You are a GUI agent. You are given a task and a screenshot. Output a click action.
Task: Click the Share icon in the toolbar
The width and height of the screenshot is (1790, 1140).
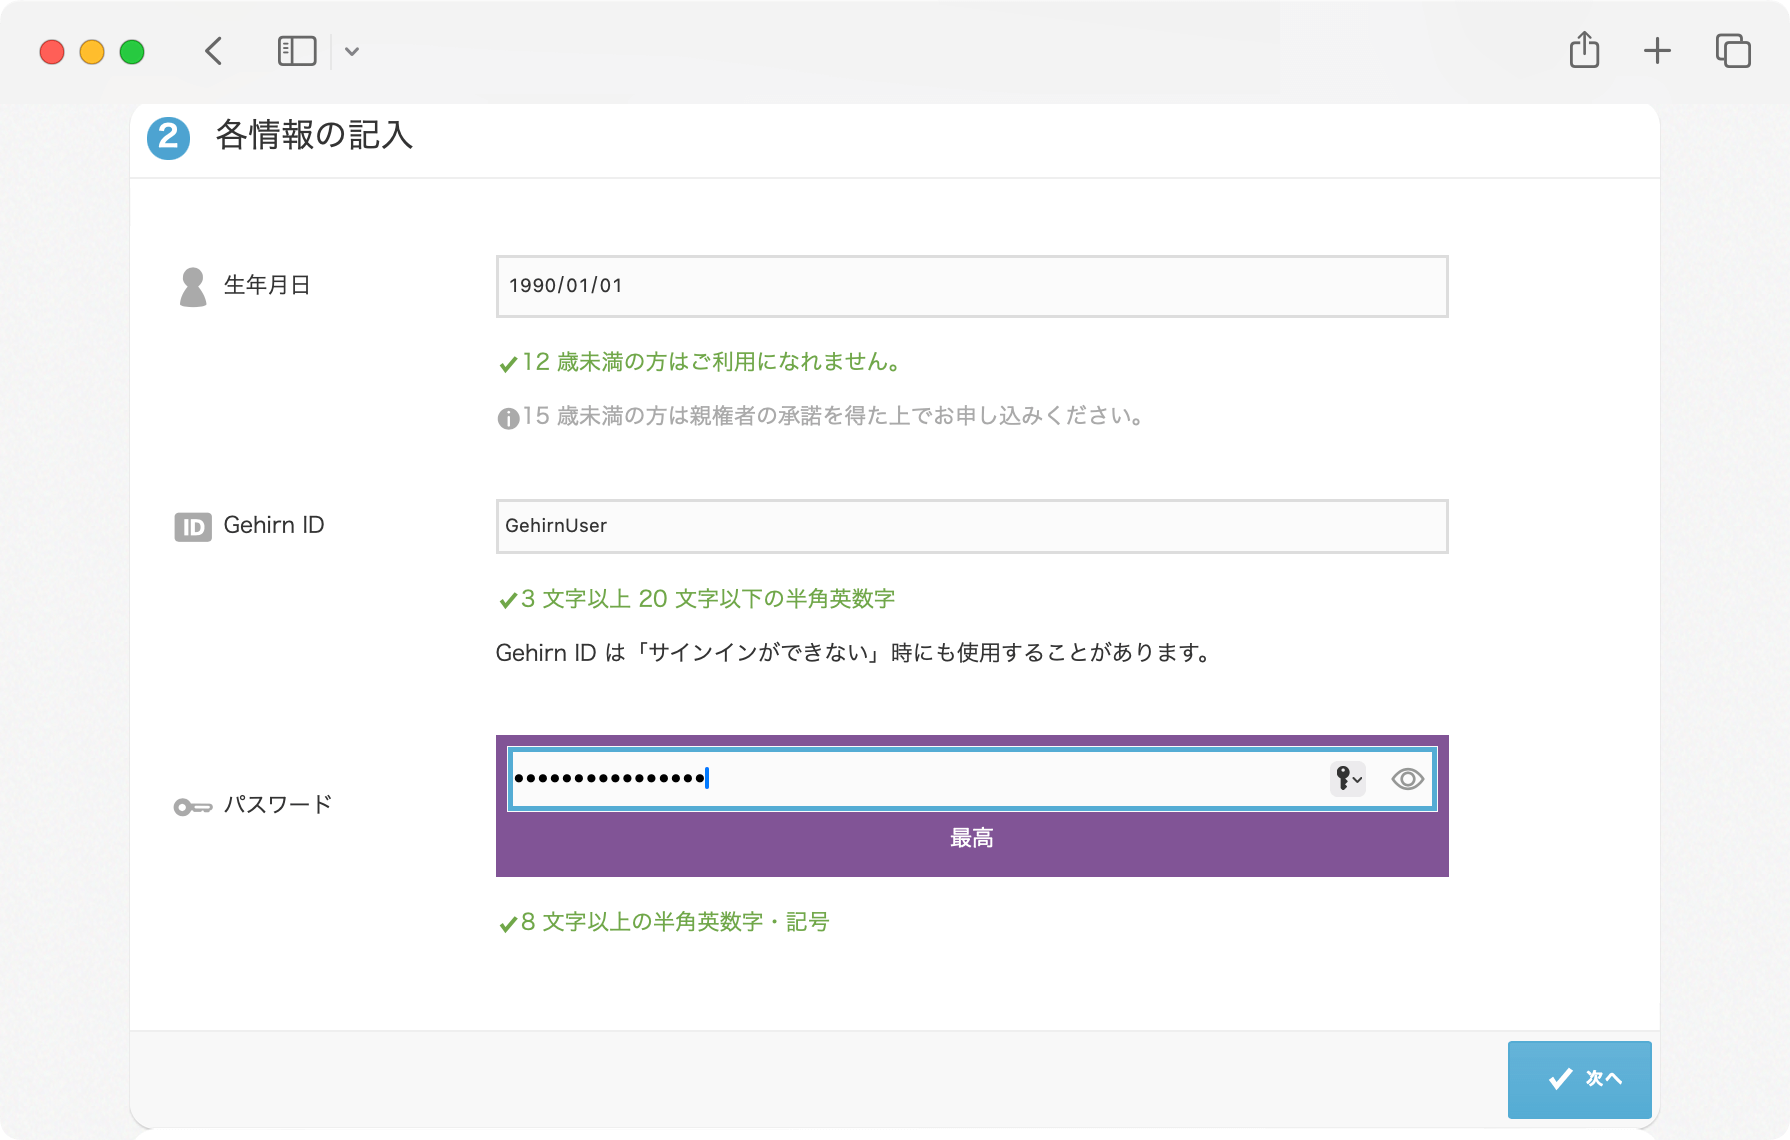[x=1583, y=50]
